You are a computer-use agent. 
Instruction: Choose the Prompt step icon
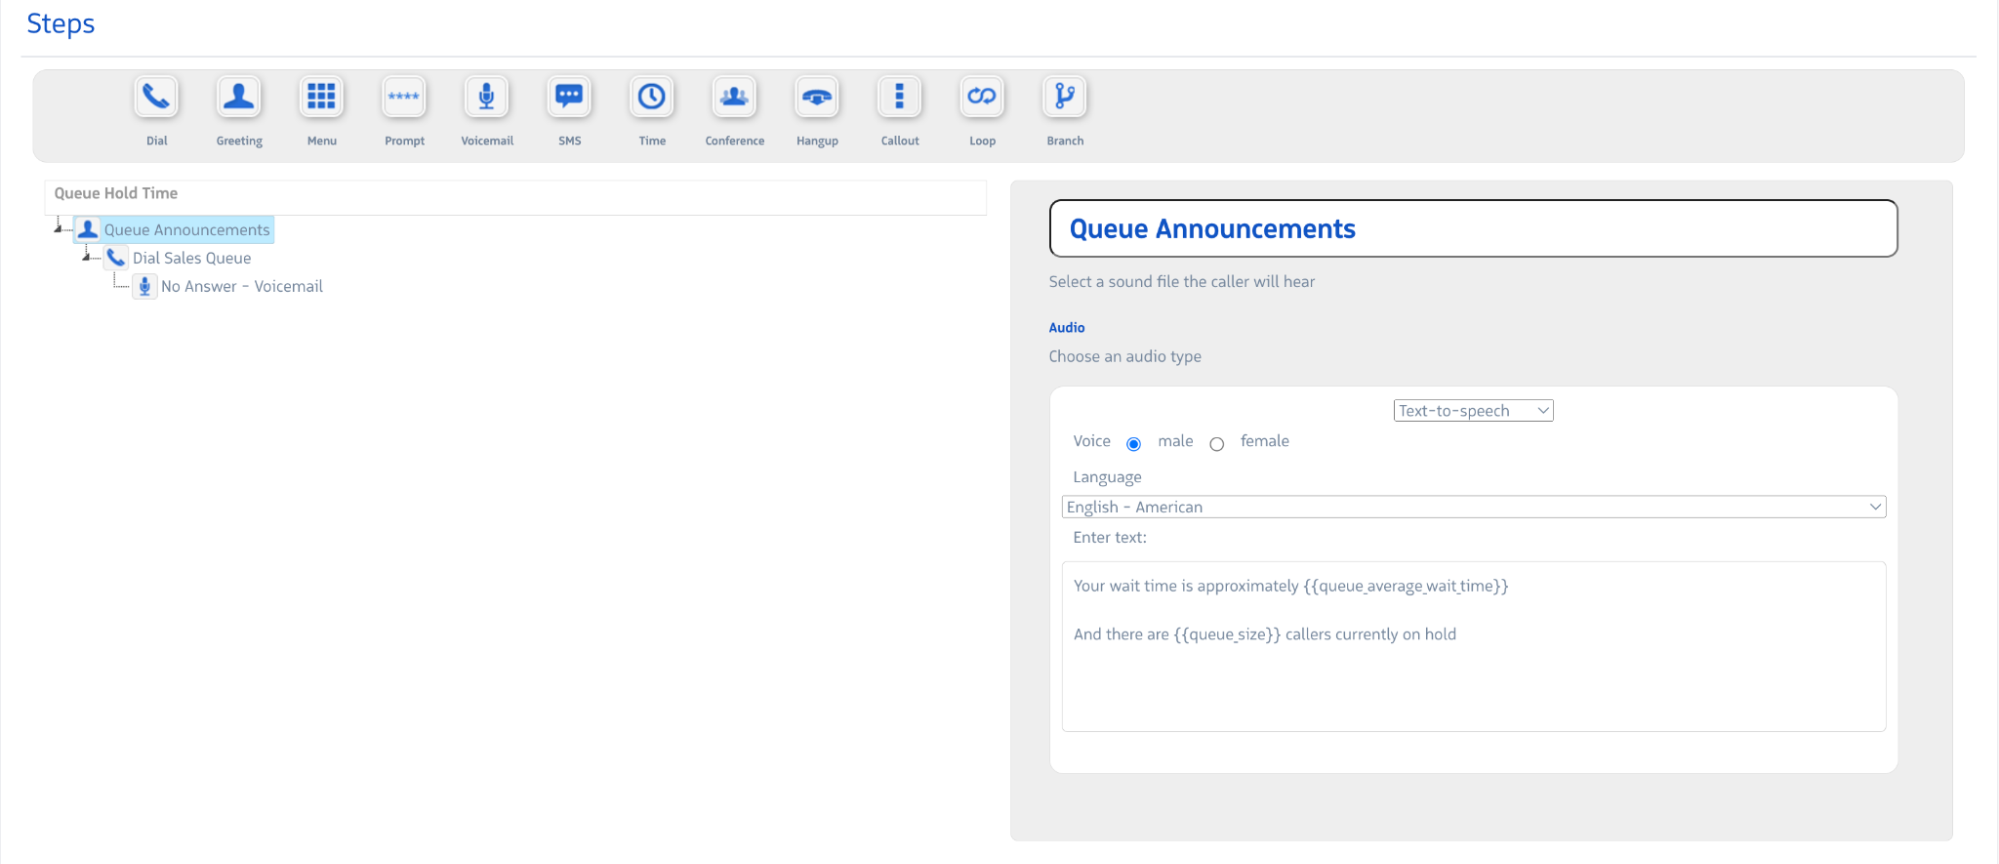(404, 97)
